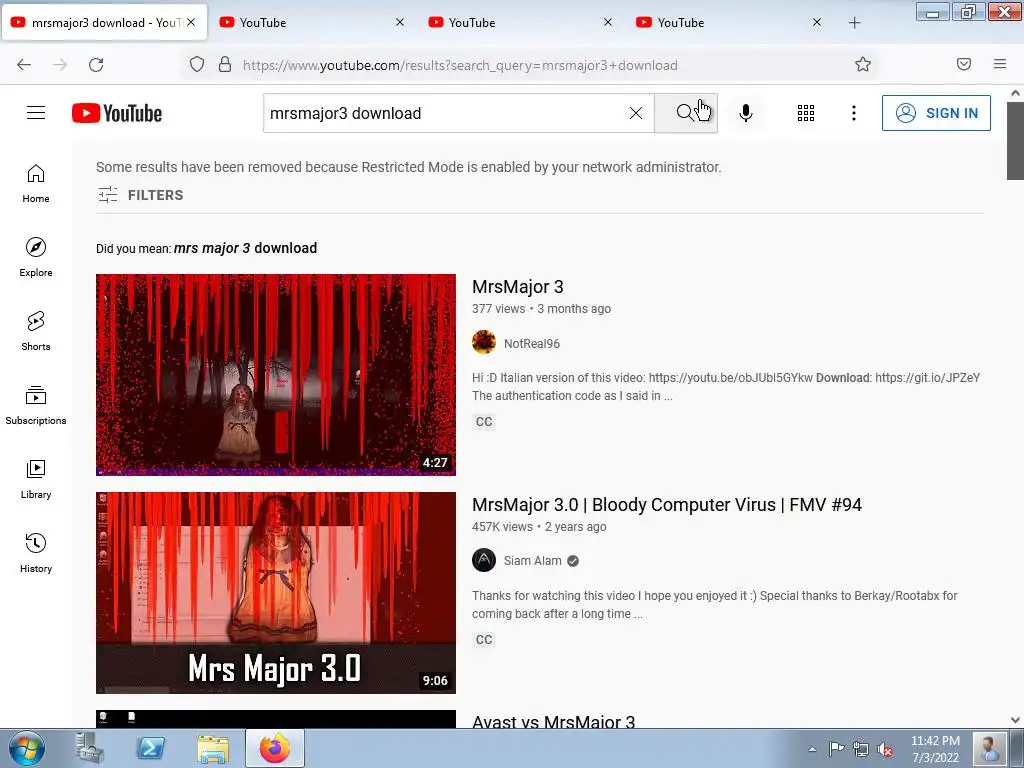Bookmark this page with the star
Screen dimensions: 1024x768
pos(863,64)
